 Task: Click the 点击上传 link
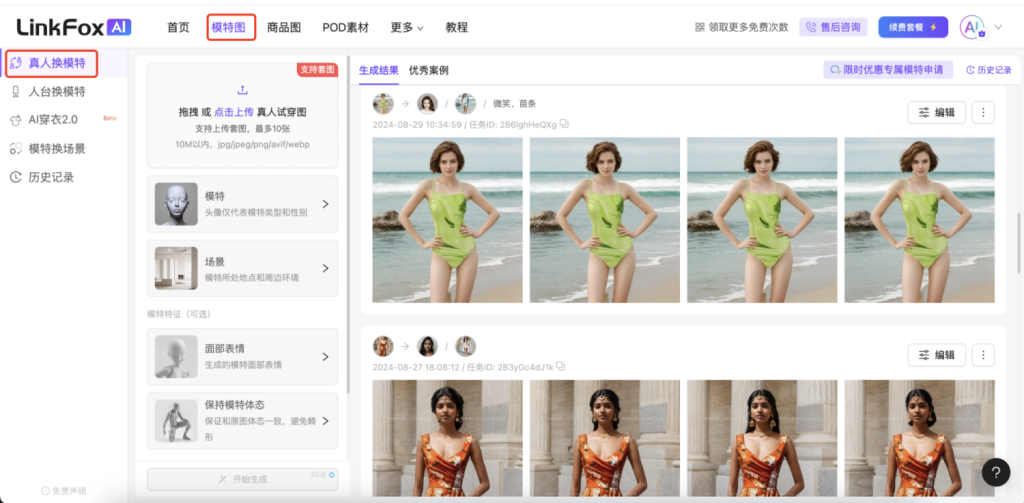coord(234,112)
